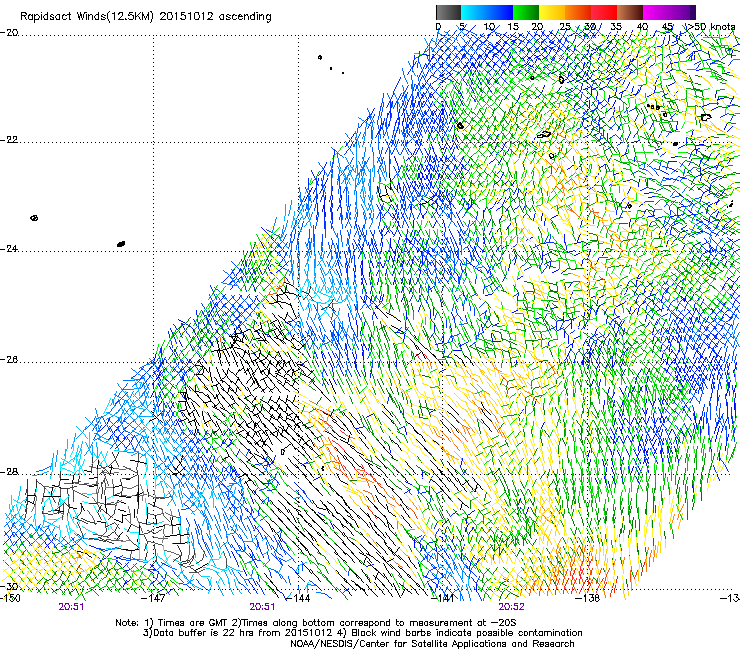Viewport: 740px width, 650px height.
Task: Click the '40' label under the color bar
Action: click(x=642, y=26)
